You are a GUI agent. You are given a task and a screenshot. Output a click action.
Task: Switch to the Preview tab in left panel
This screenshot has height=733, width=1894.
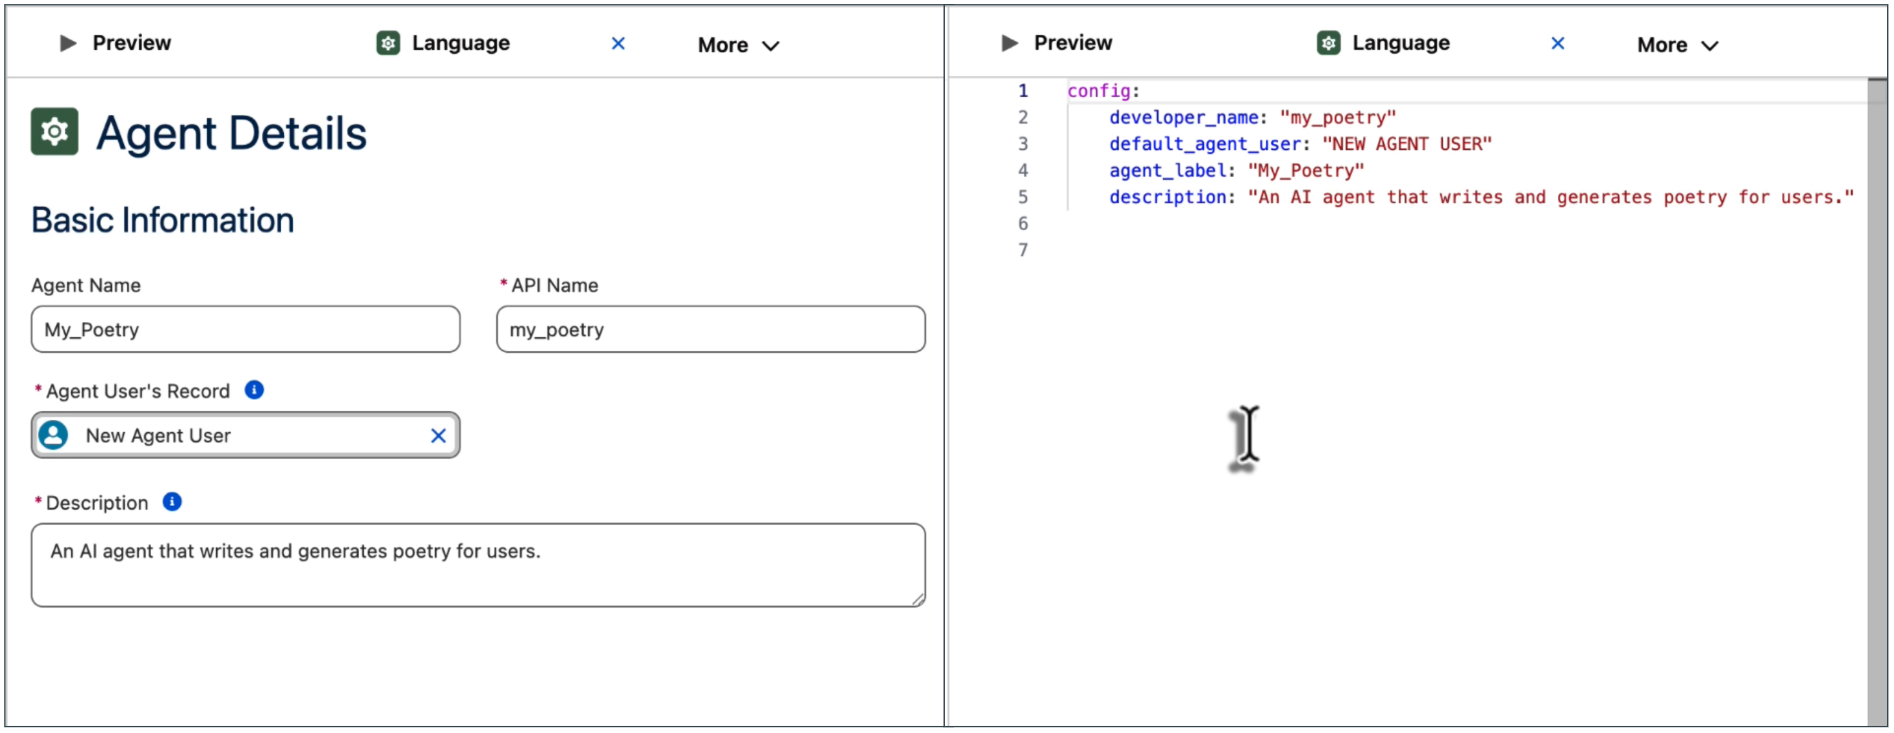[x=130, y=43]
